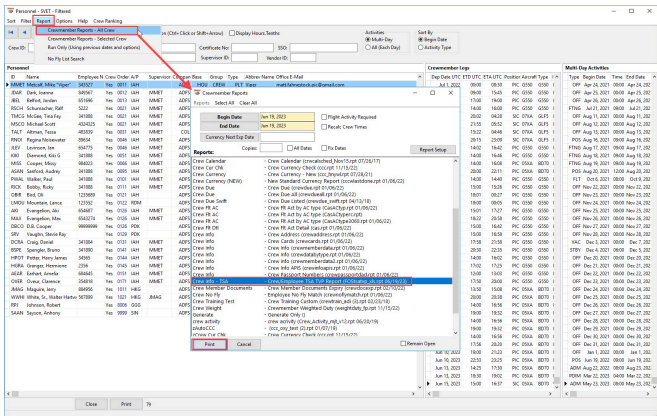657x416 pixels.
Task: Toggle Remain Open checkbox
Action: point(403,343)
